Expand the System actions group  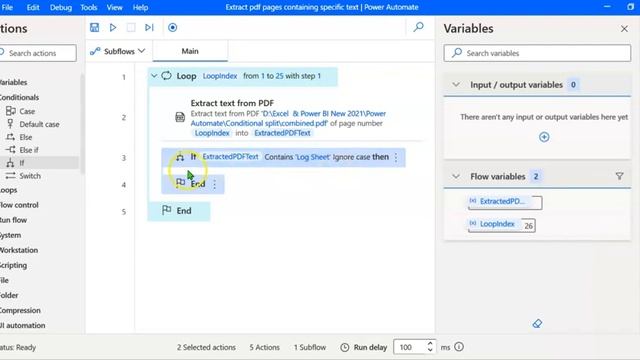[x=11, y=235]
